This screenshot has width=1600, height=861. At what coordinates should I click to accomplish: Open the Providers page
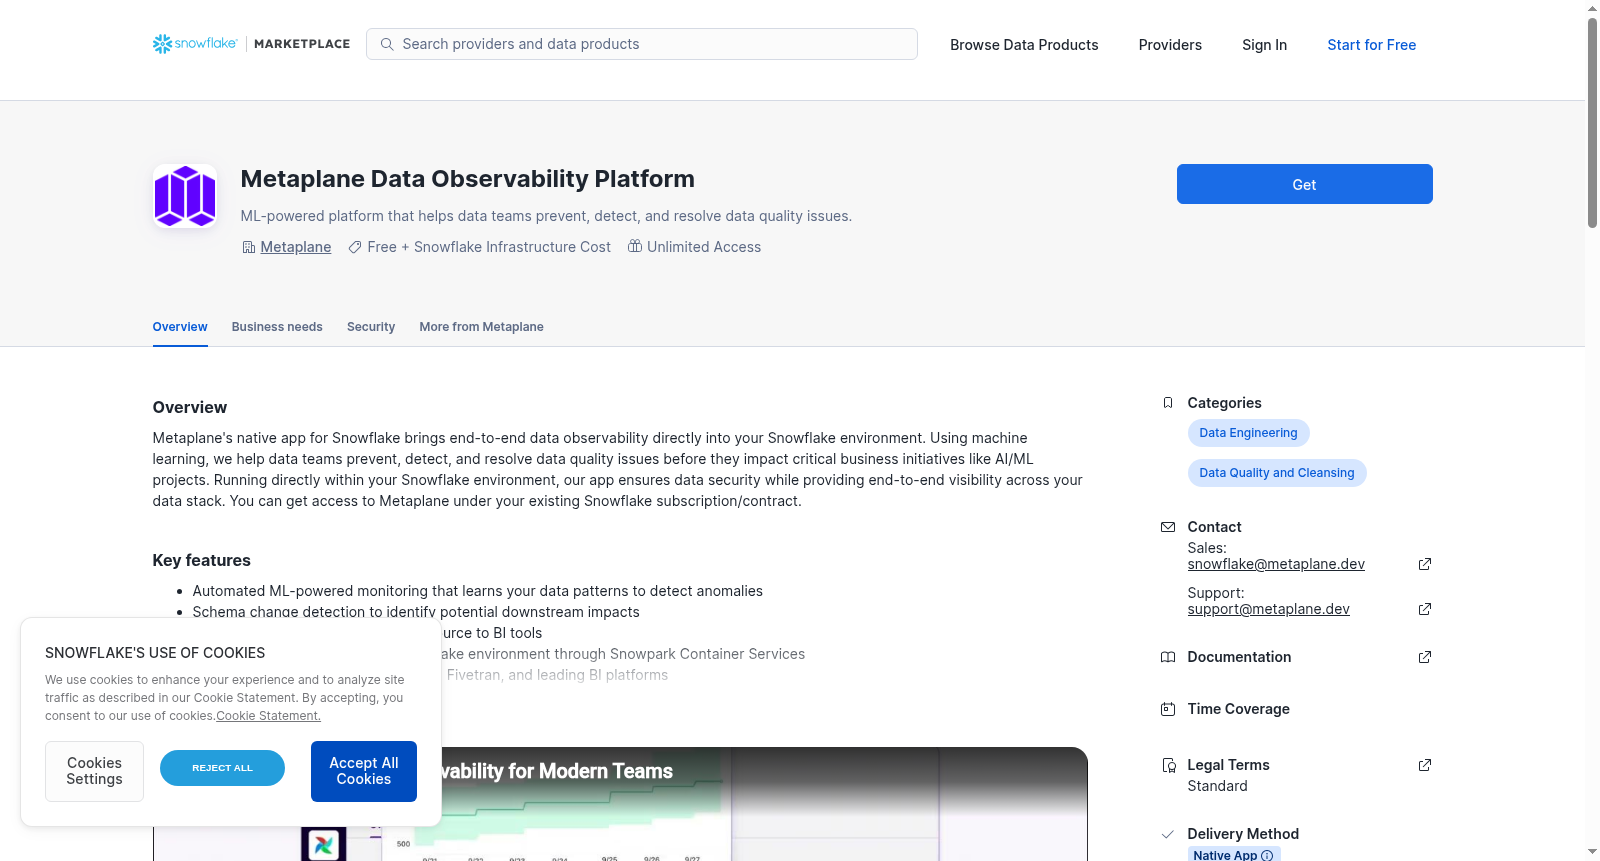[x=1170, y=45]
